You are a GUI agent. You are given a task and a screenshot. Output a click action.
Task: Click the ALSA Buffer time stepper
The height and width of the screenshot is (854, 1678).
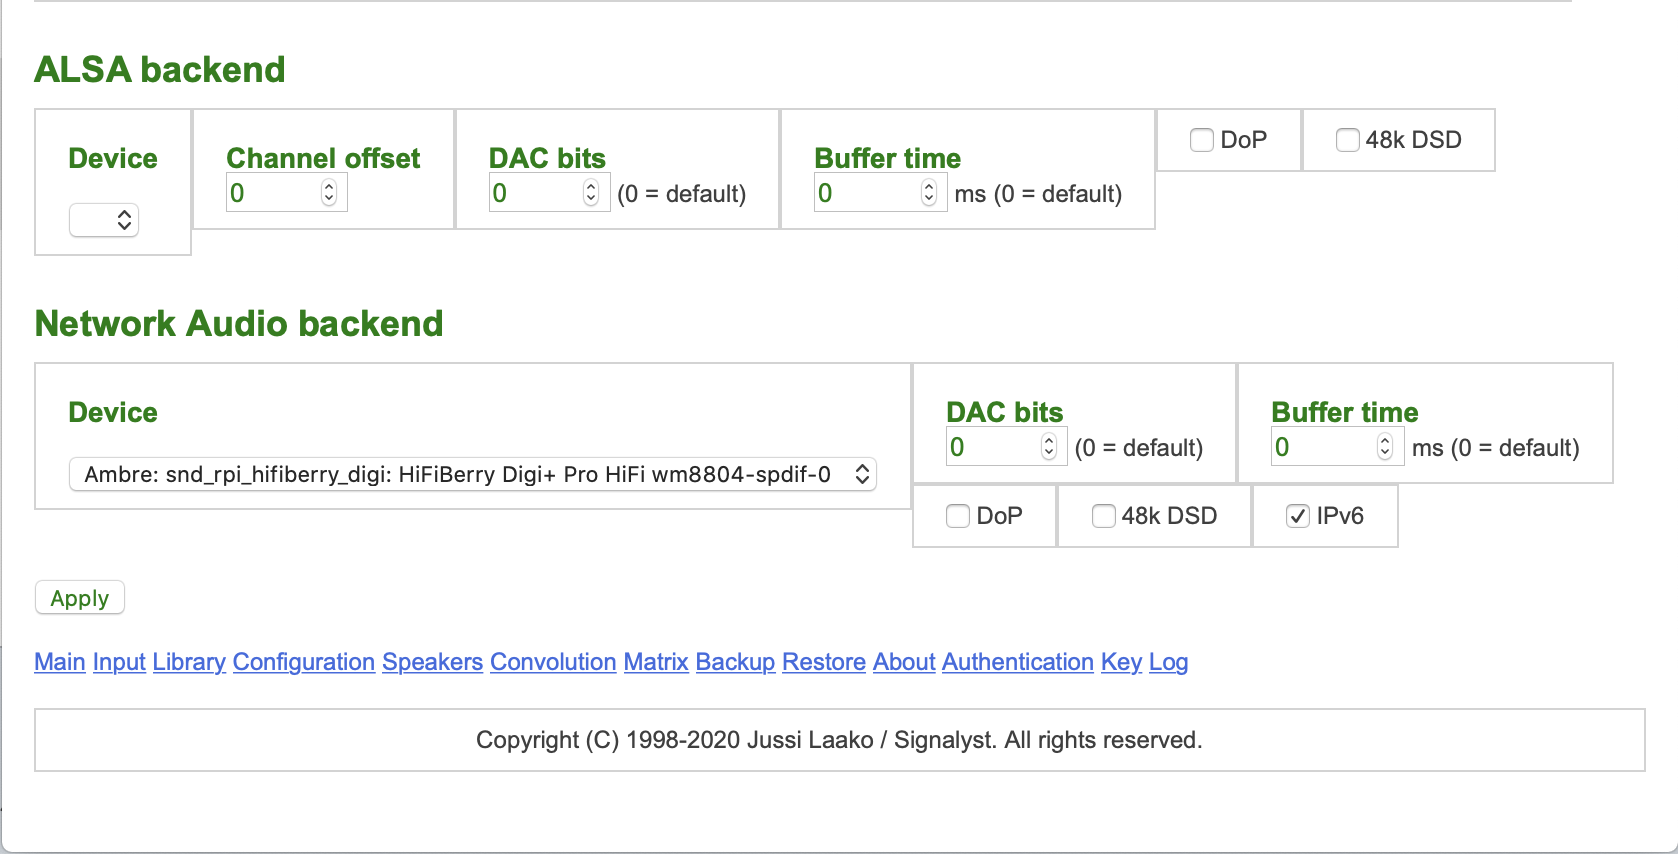tap(929, 193)
